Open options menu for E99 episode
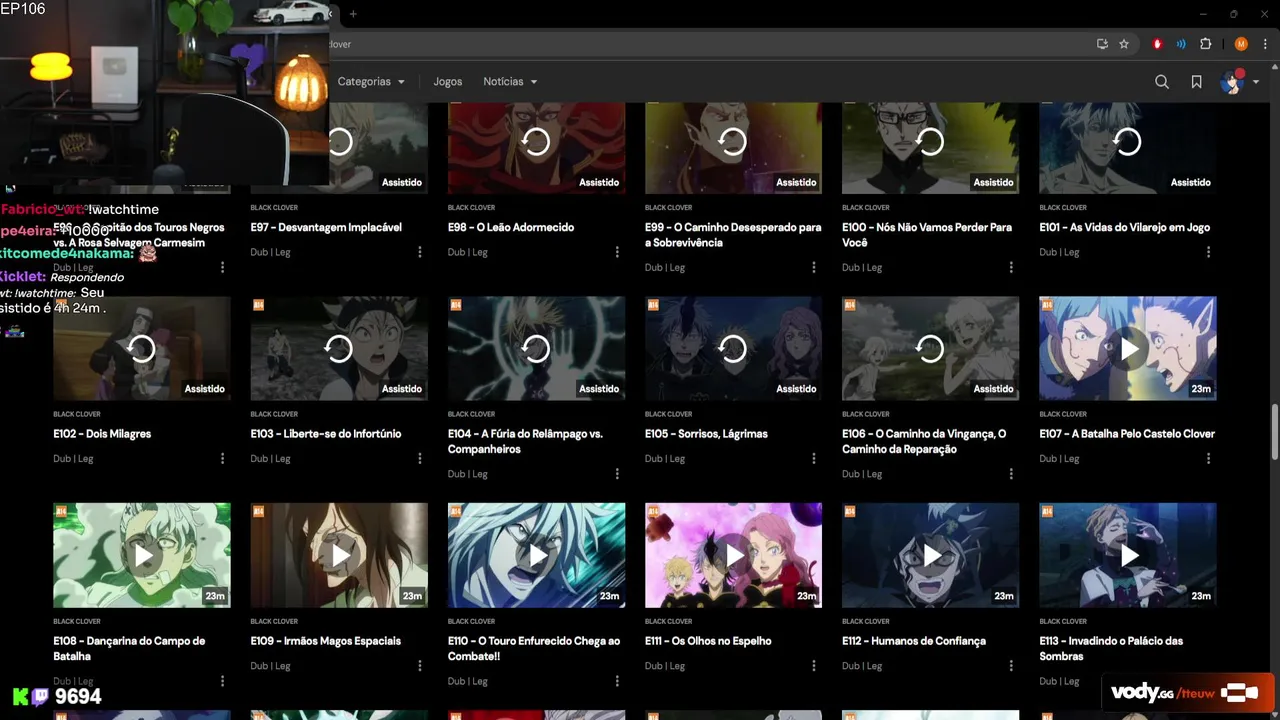The image size is (1280, 720). (814, 267)
